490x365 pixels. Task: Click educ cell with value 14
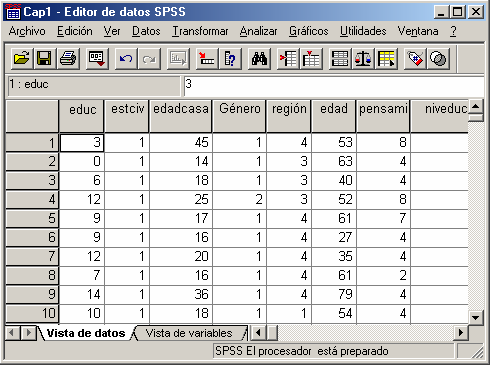(x=82, y=294)
